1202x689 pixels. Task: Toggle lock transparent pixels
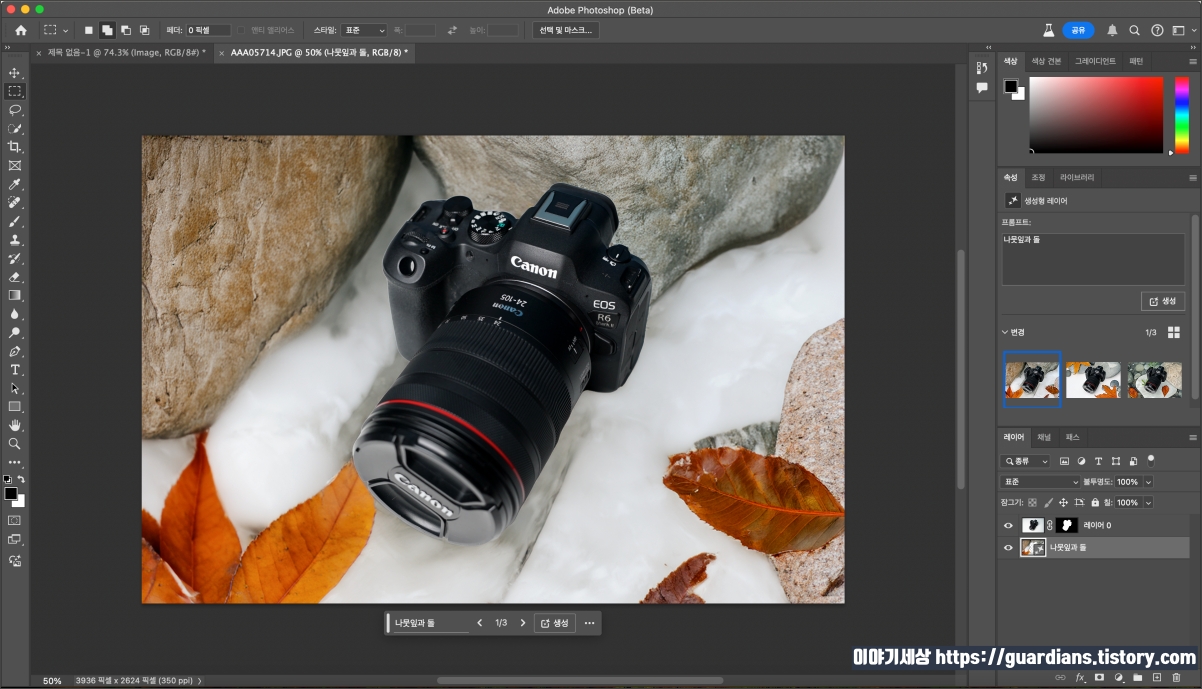1032,503
